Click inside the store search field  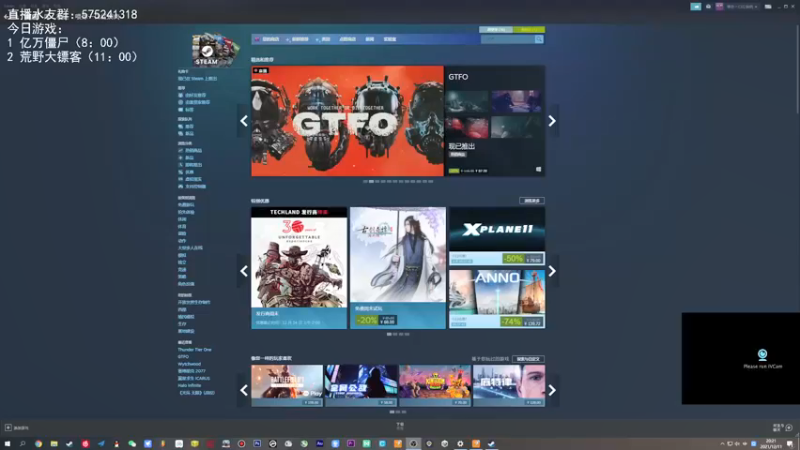point(507,39)
